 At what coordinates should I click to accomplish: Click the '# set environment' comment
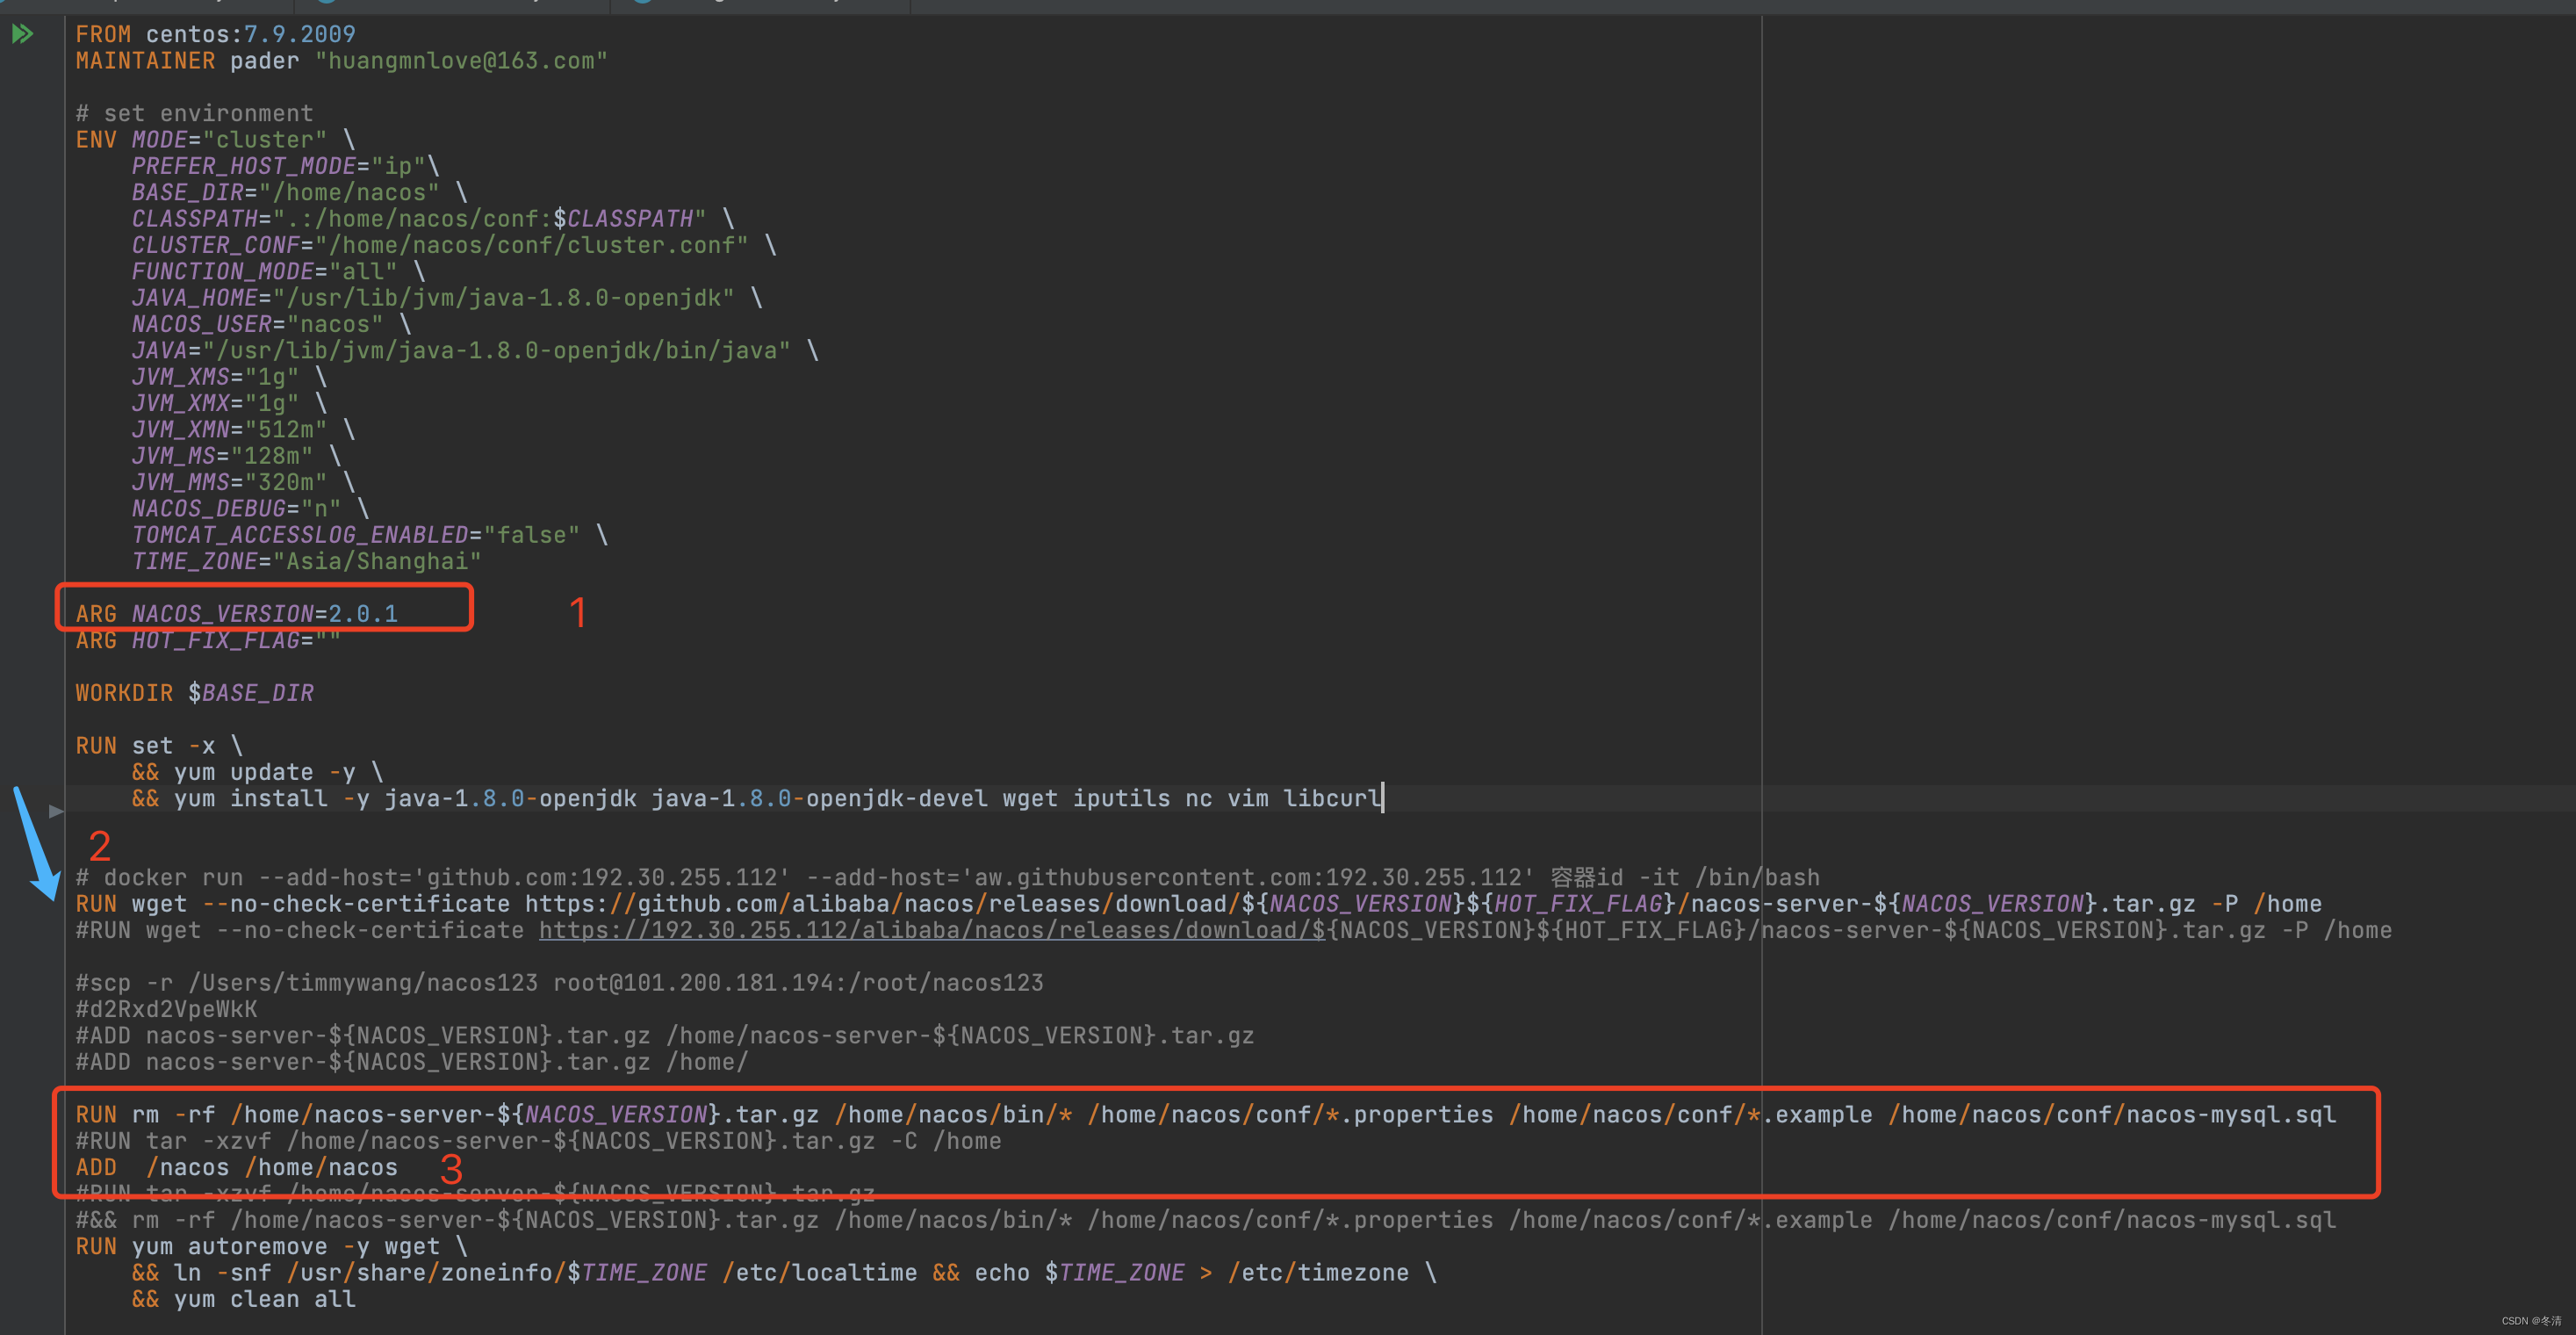(x=194, y=113)
